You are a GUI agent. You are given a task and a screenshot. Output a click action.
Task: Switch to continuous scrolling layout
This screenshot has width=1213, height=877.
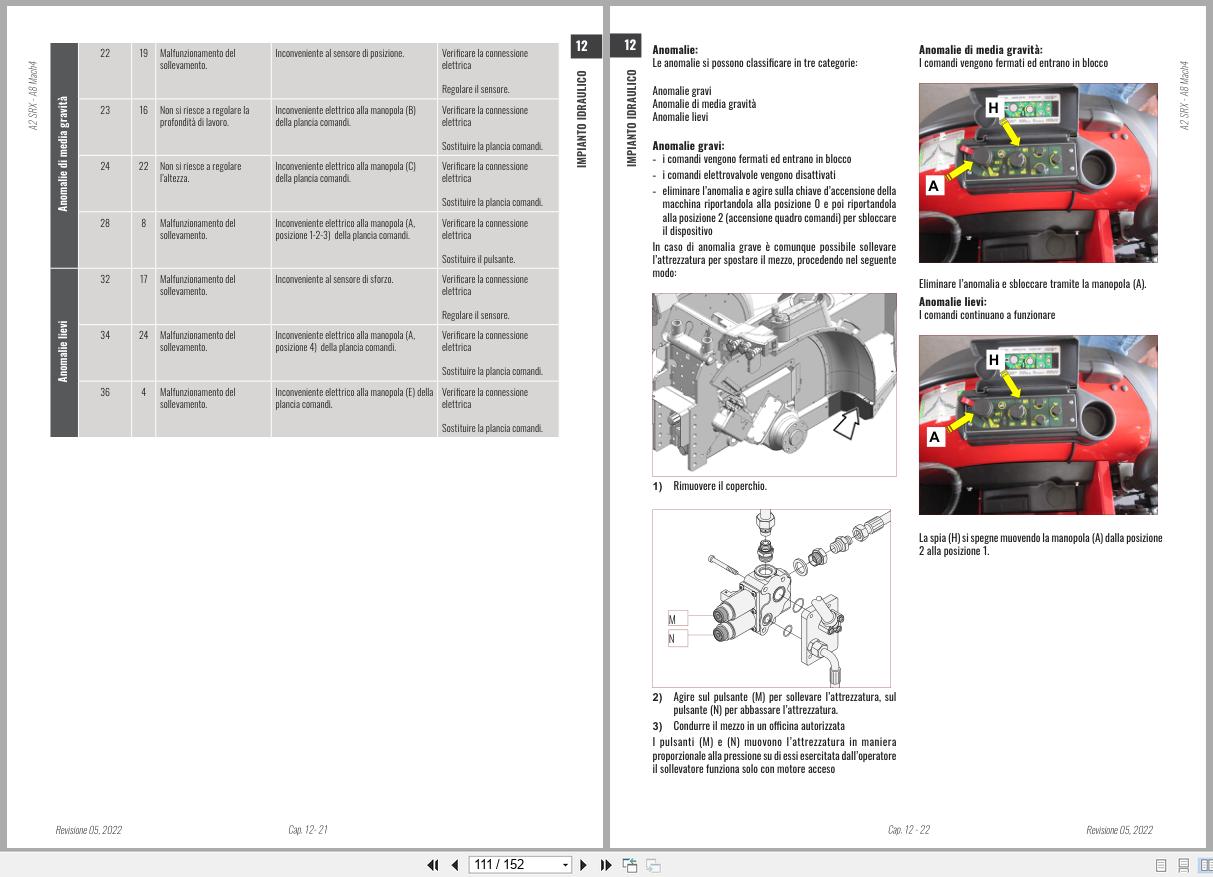pos(1183,866)
